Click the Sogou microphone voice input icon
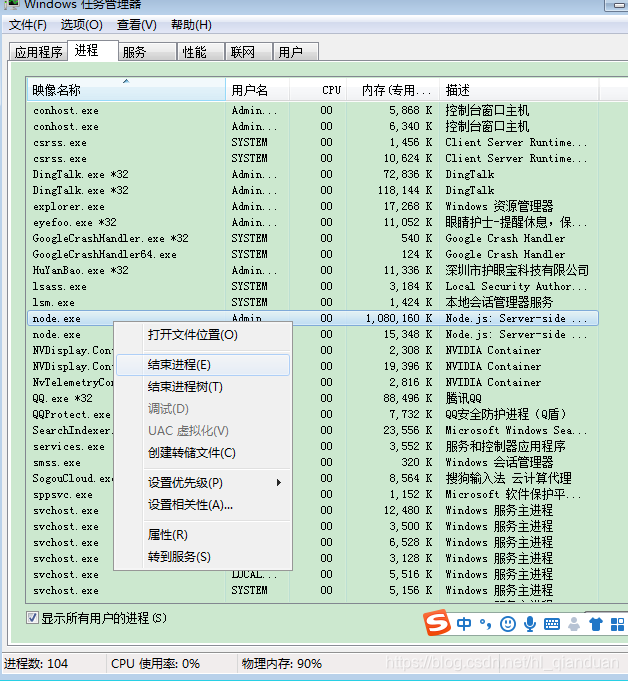 click(x=529, y=625)
